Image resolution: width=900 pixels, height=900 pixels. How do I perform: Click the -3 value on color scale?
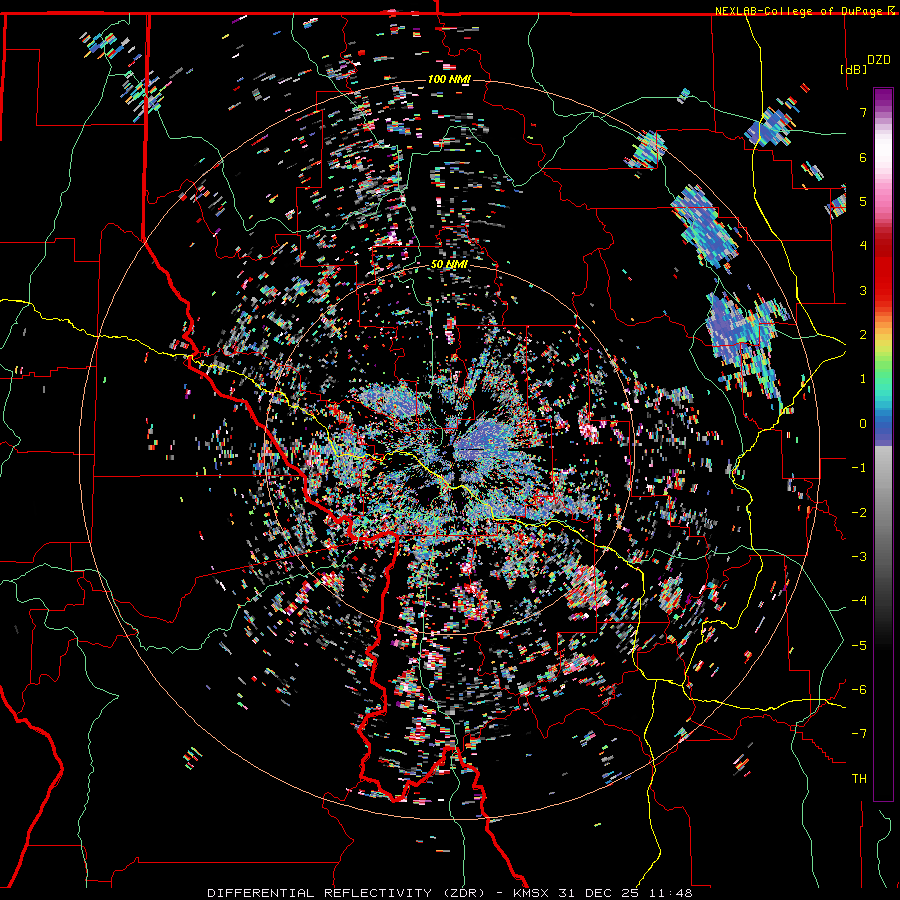tap(859, 557)
